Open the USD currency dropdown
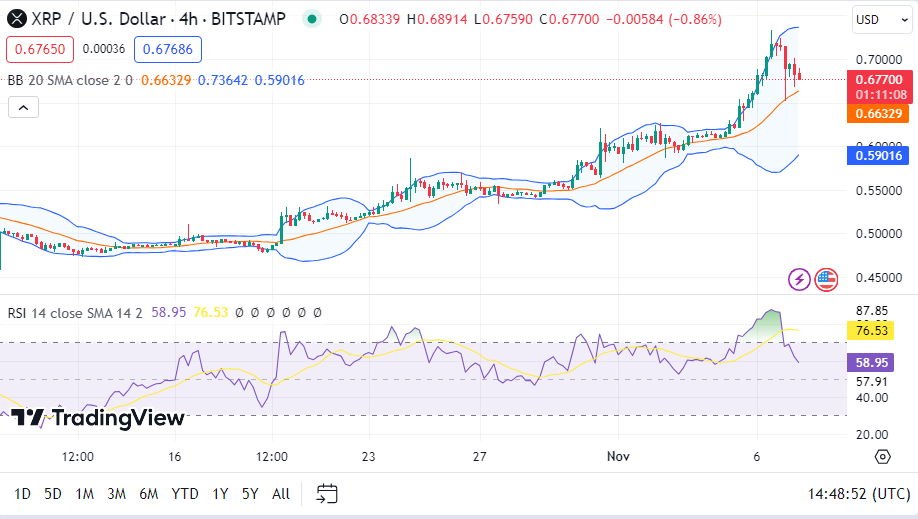 (x=881, y=19)
